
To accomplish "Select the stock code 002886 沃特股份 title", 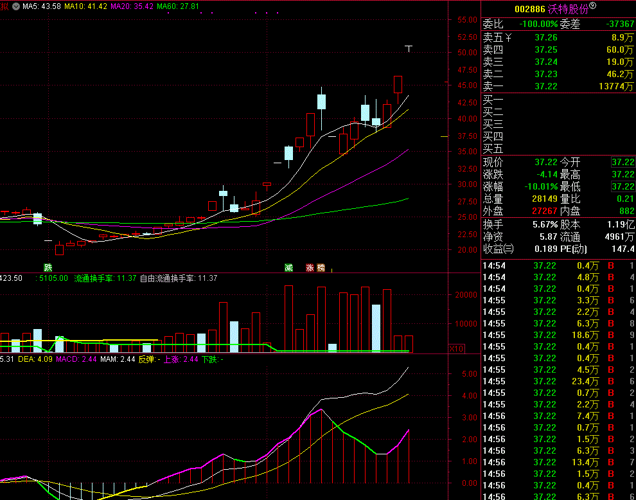I will [551, 9].
